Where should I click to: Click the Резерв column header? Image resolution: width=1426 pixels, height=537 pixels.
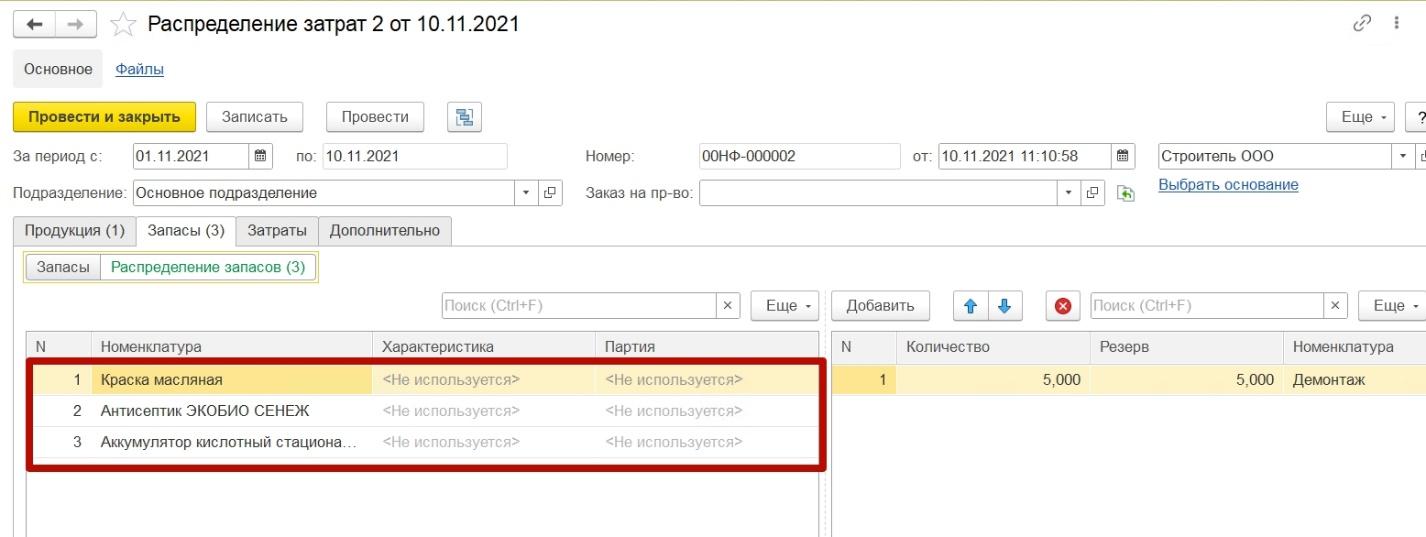pos(1186,347)
